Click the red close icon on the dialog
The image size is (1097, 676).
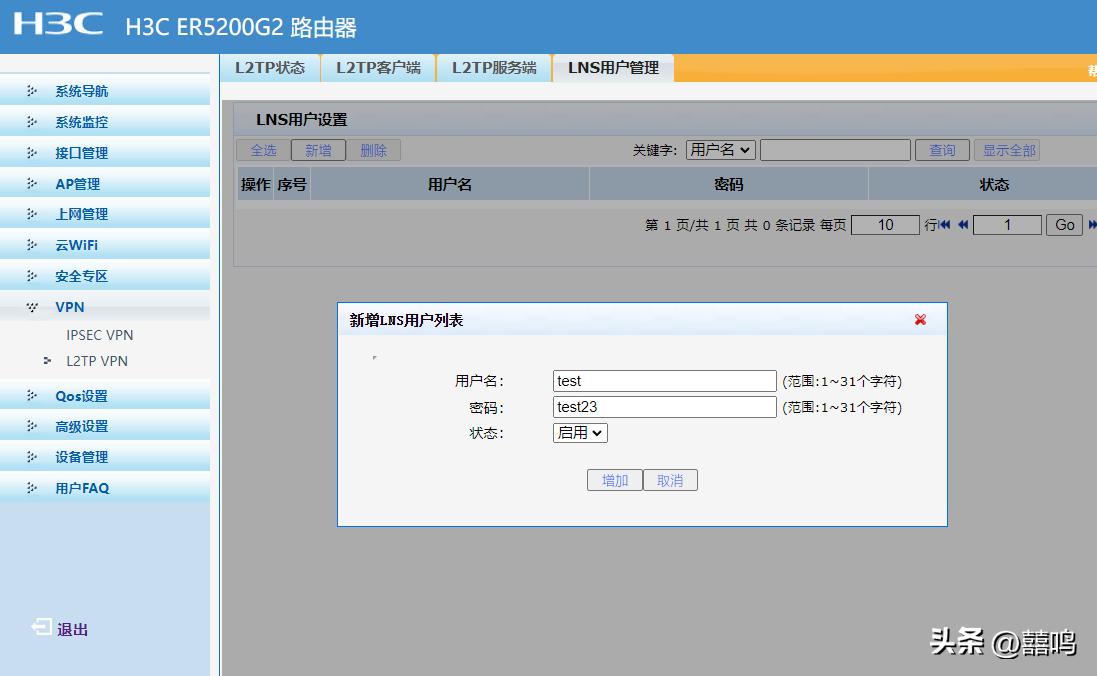(919, 320)
